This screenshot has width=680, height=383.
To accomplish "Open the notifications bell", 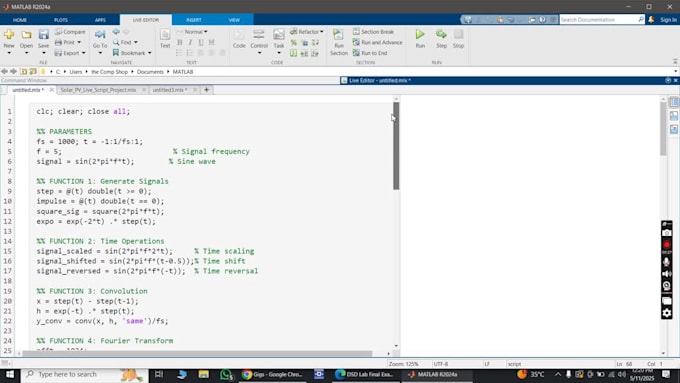I will point(651,20).
